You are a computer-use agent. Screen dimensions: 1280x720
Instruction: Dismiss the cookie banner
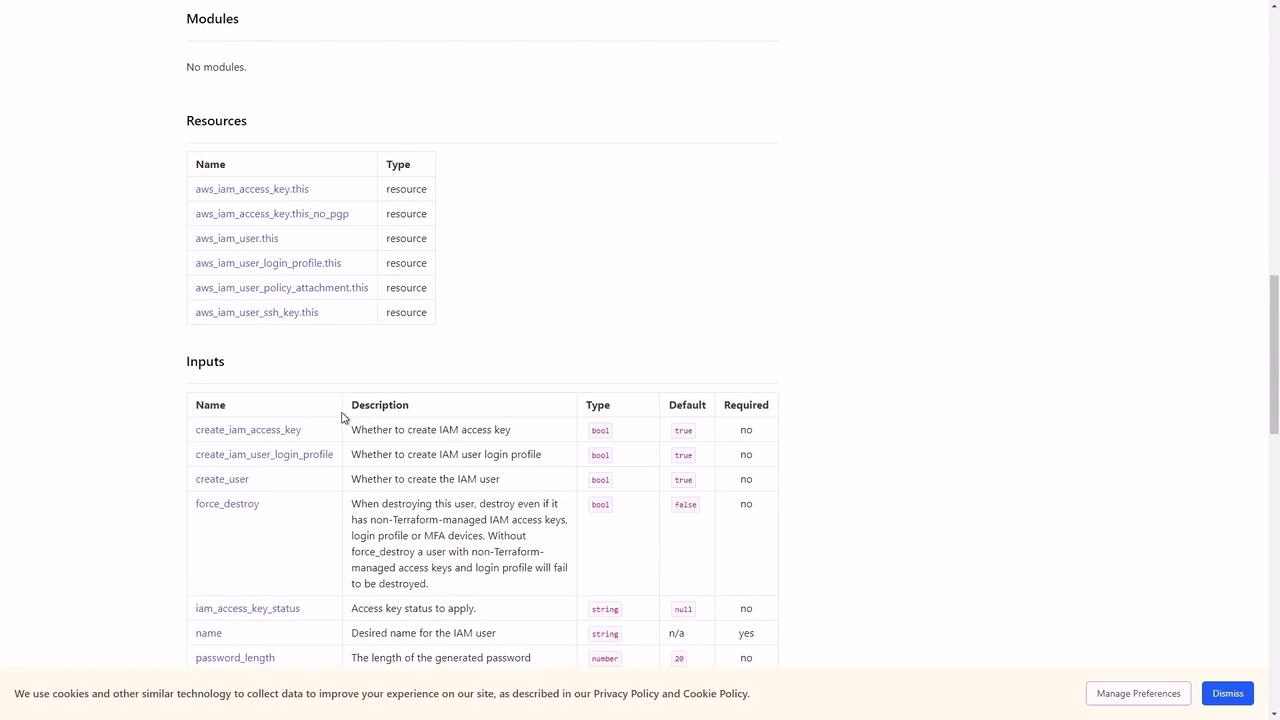click(1227, 693)
